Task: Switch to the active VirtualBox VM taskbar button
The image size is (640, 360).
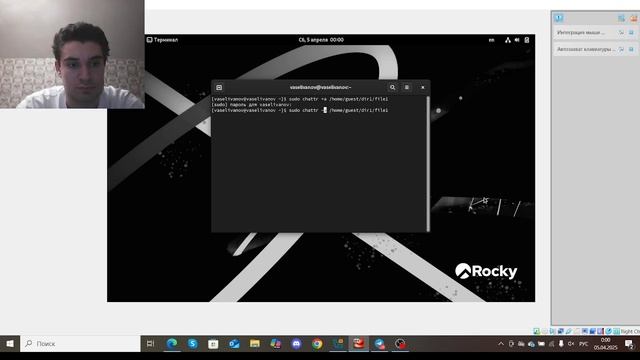Action: [x=359, y=344]
